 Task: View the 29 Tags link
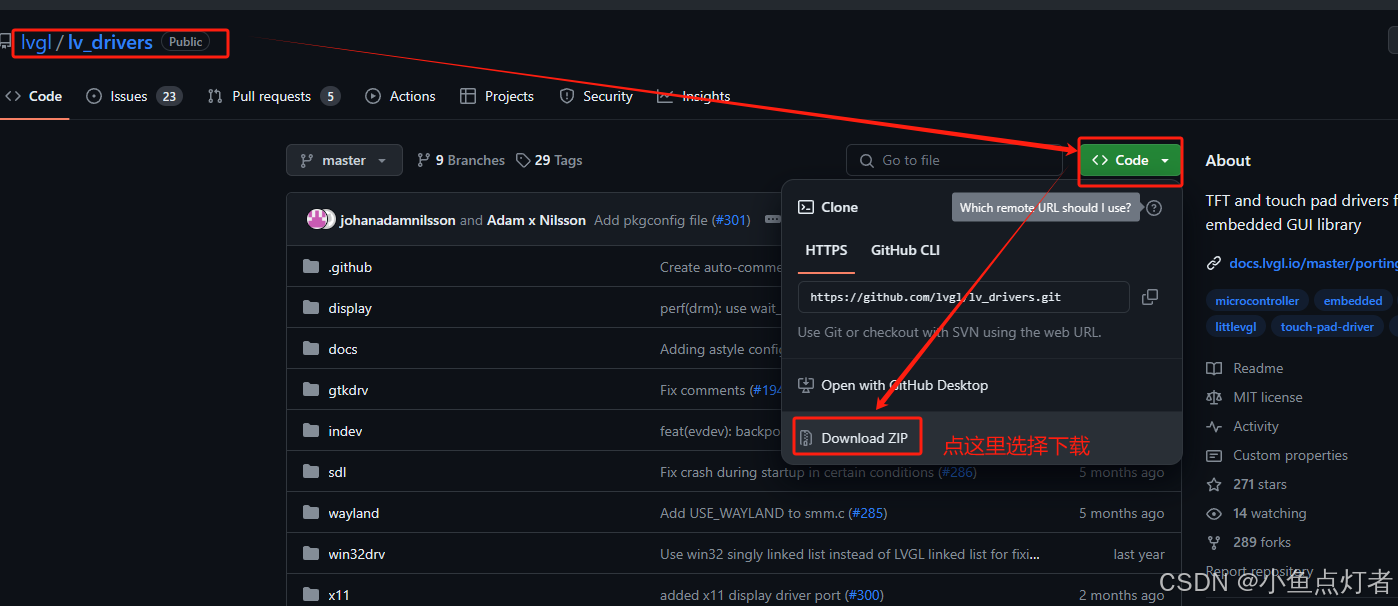tap(549, 160)
